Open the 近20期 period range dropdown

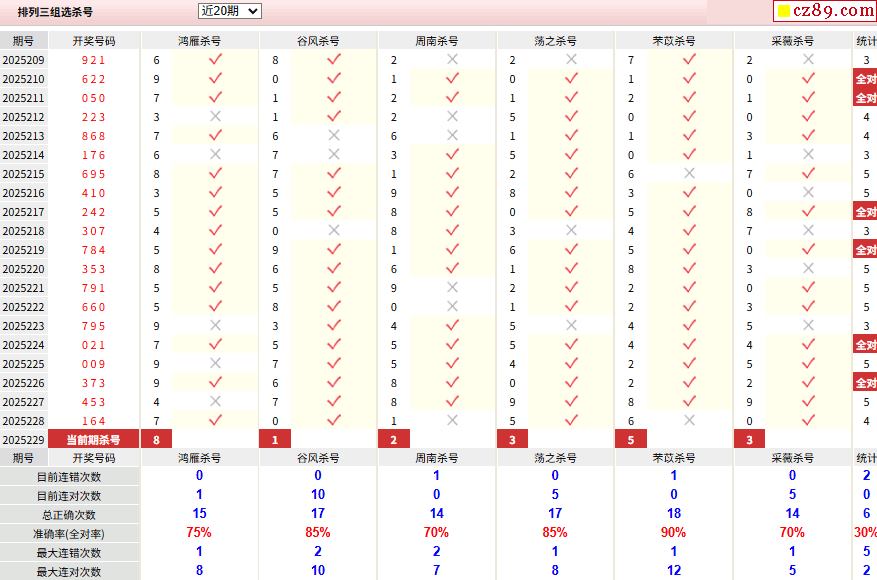point(229,11)
